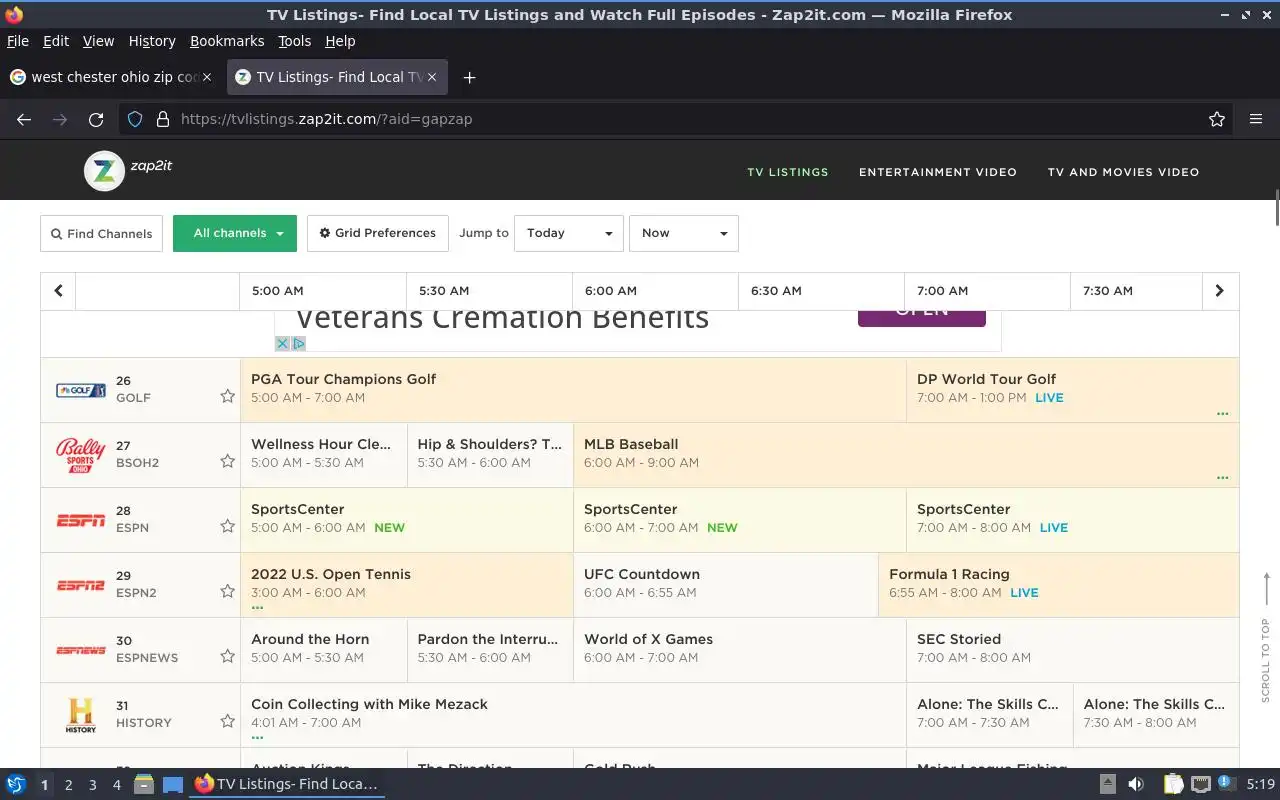Show later times with the right grid arrow
The width and height of the screenshot is (1280, 800).
[1219, 291]
